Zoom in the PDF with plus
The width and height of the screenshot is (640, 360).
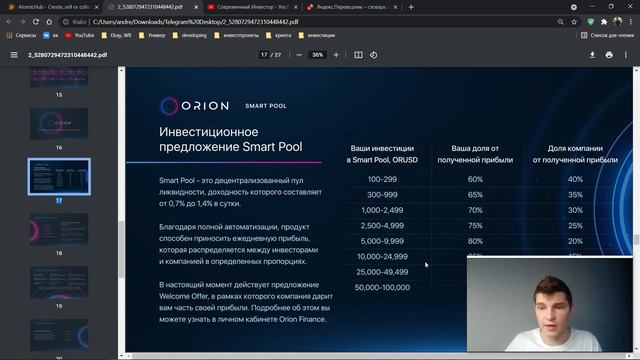tap(336, 55)
